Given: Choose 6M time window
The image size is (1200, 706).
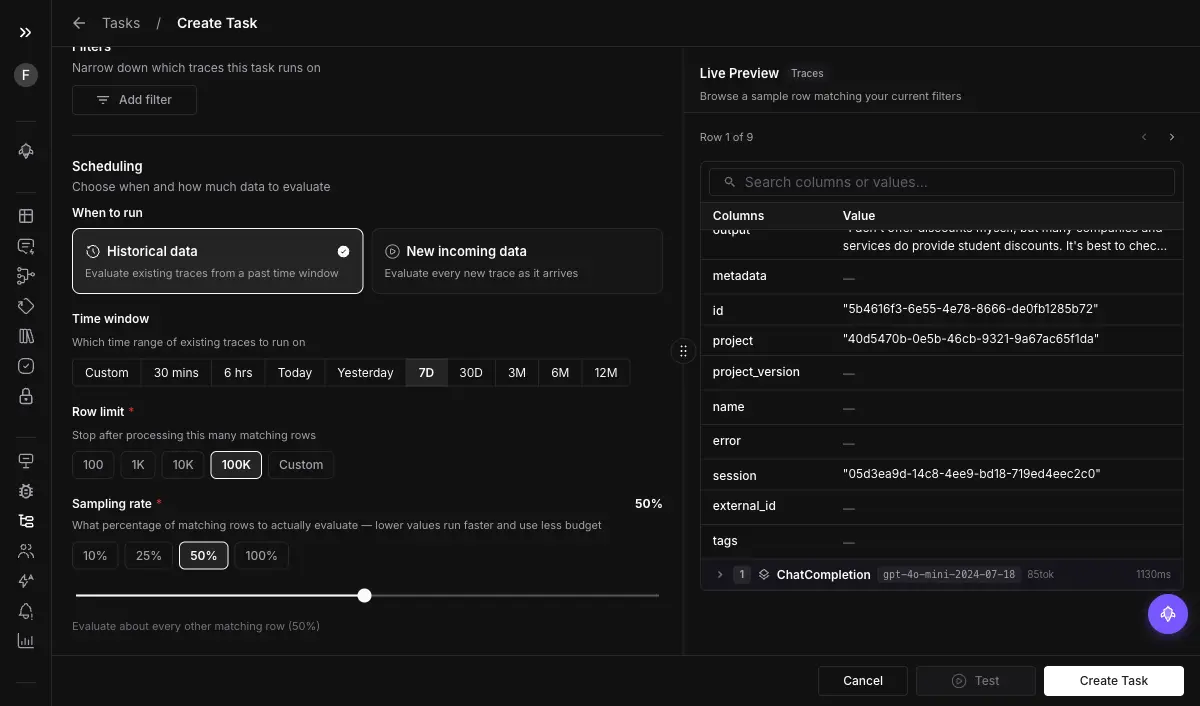Looking at the screenshot, I should point(560,373).
